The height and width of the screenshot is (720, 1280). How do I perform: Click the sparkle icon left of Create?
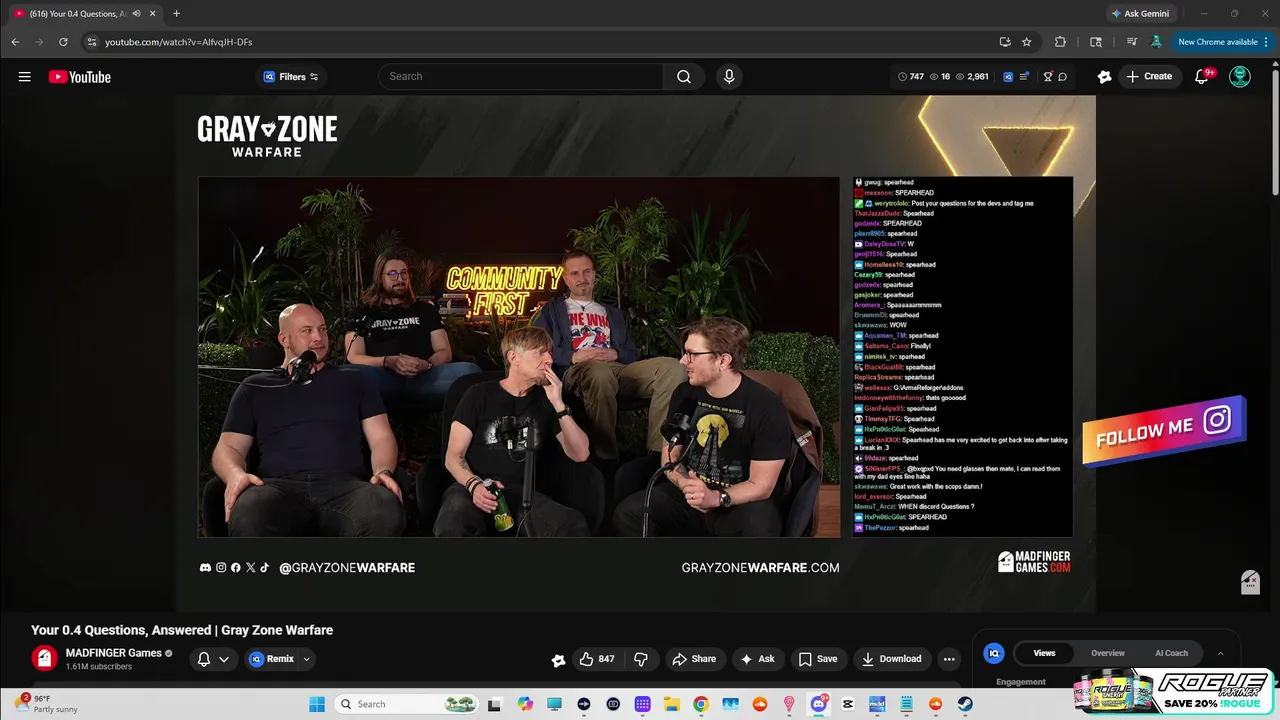tap(1104, 77)
